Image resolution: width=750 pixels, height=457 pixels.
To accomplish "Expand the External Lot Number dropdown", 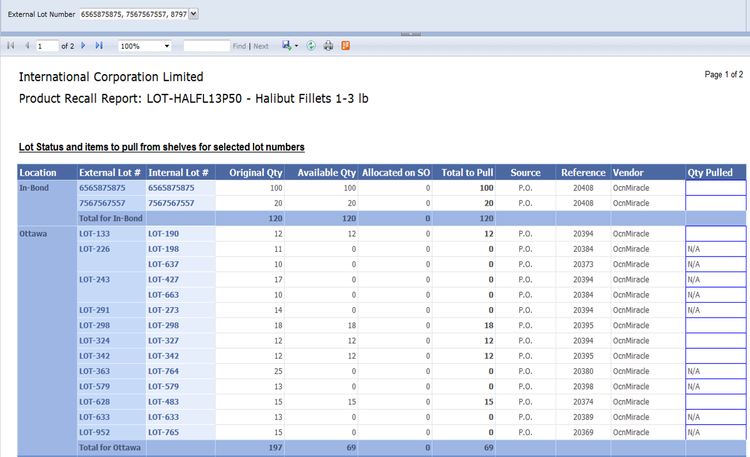I will pyautogui.click(x=193, y=14).
